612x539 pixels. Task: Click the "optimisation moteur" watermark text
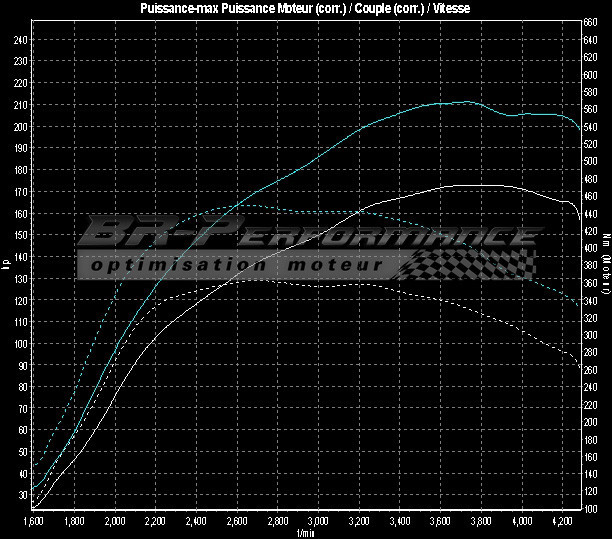point(235,266)
